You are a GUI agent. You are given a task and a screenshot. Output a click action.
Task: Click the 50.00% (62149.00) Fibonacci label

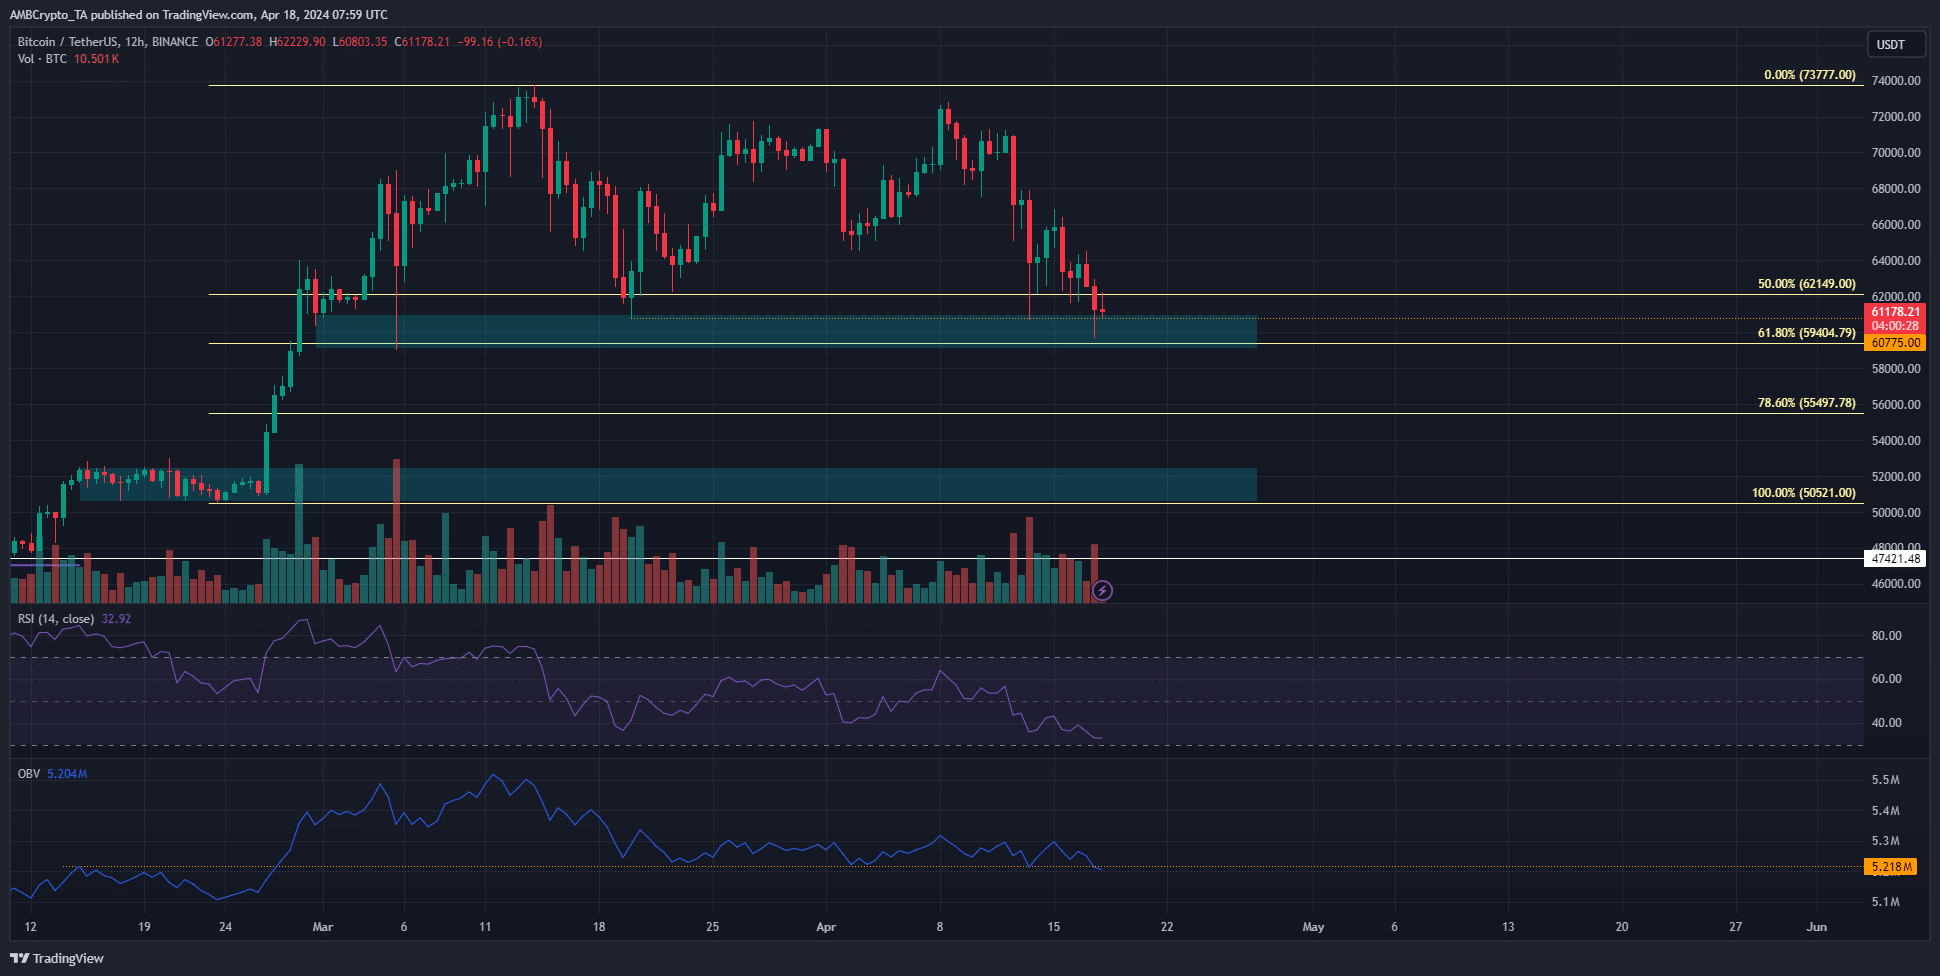click(x=1806, y=284)
